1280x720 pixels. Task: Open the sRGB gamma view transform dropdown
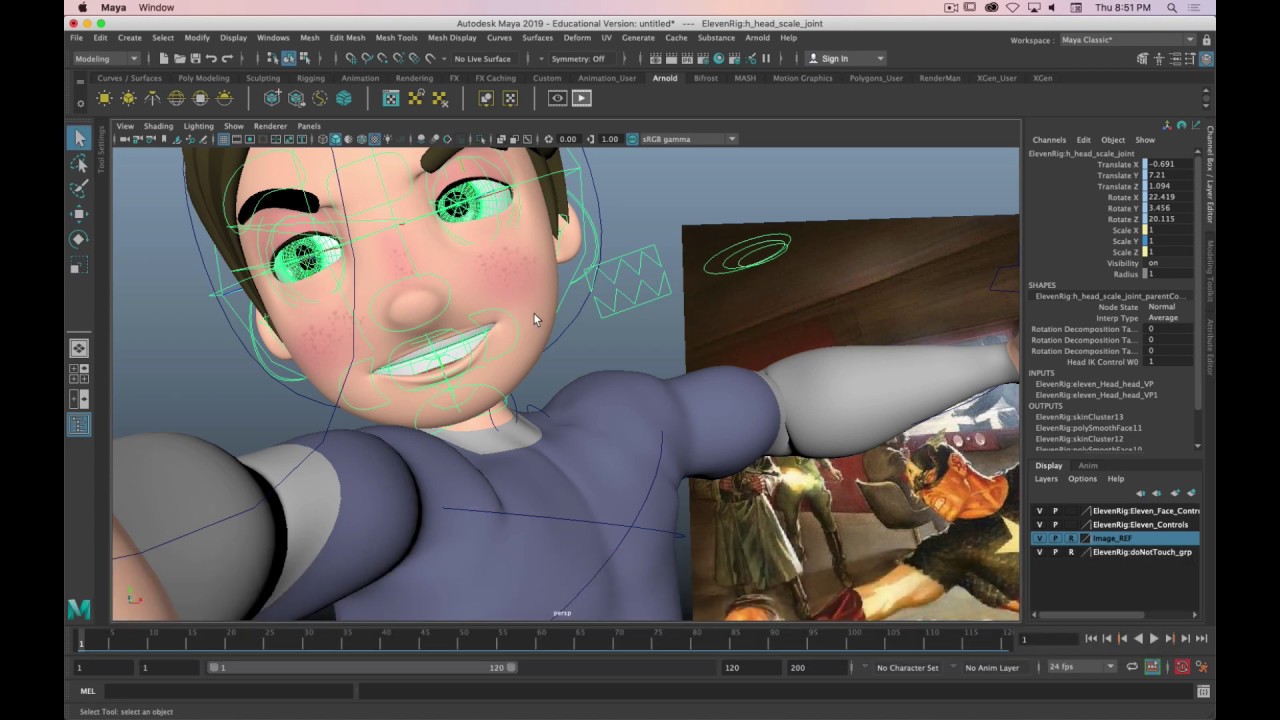click(689, 139)
